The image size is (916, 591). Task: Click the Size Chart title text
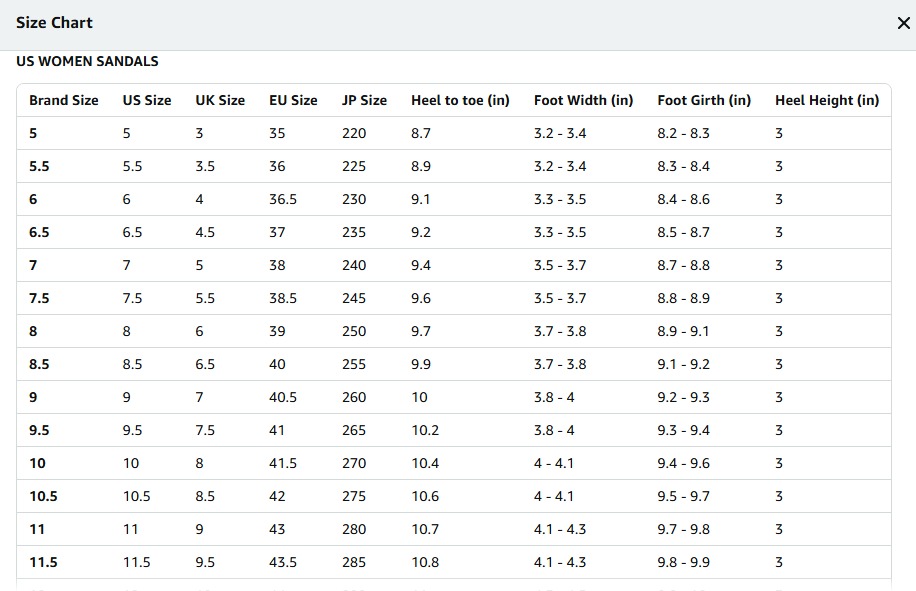tap(54, 23)
